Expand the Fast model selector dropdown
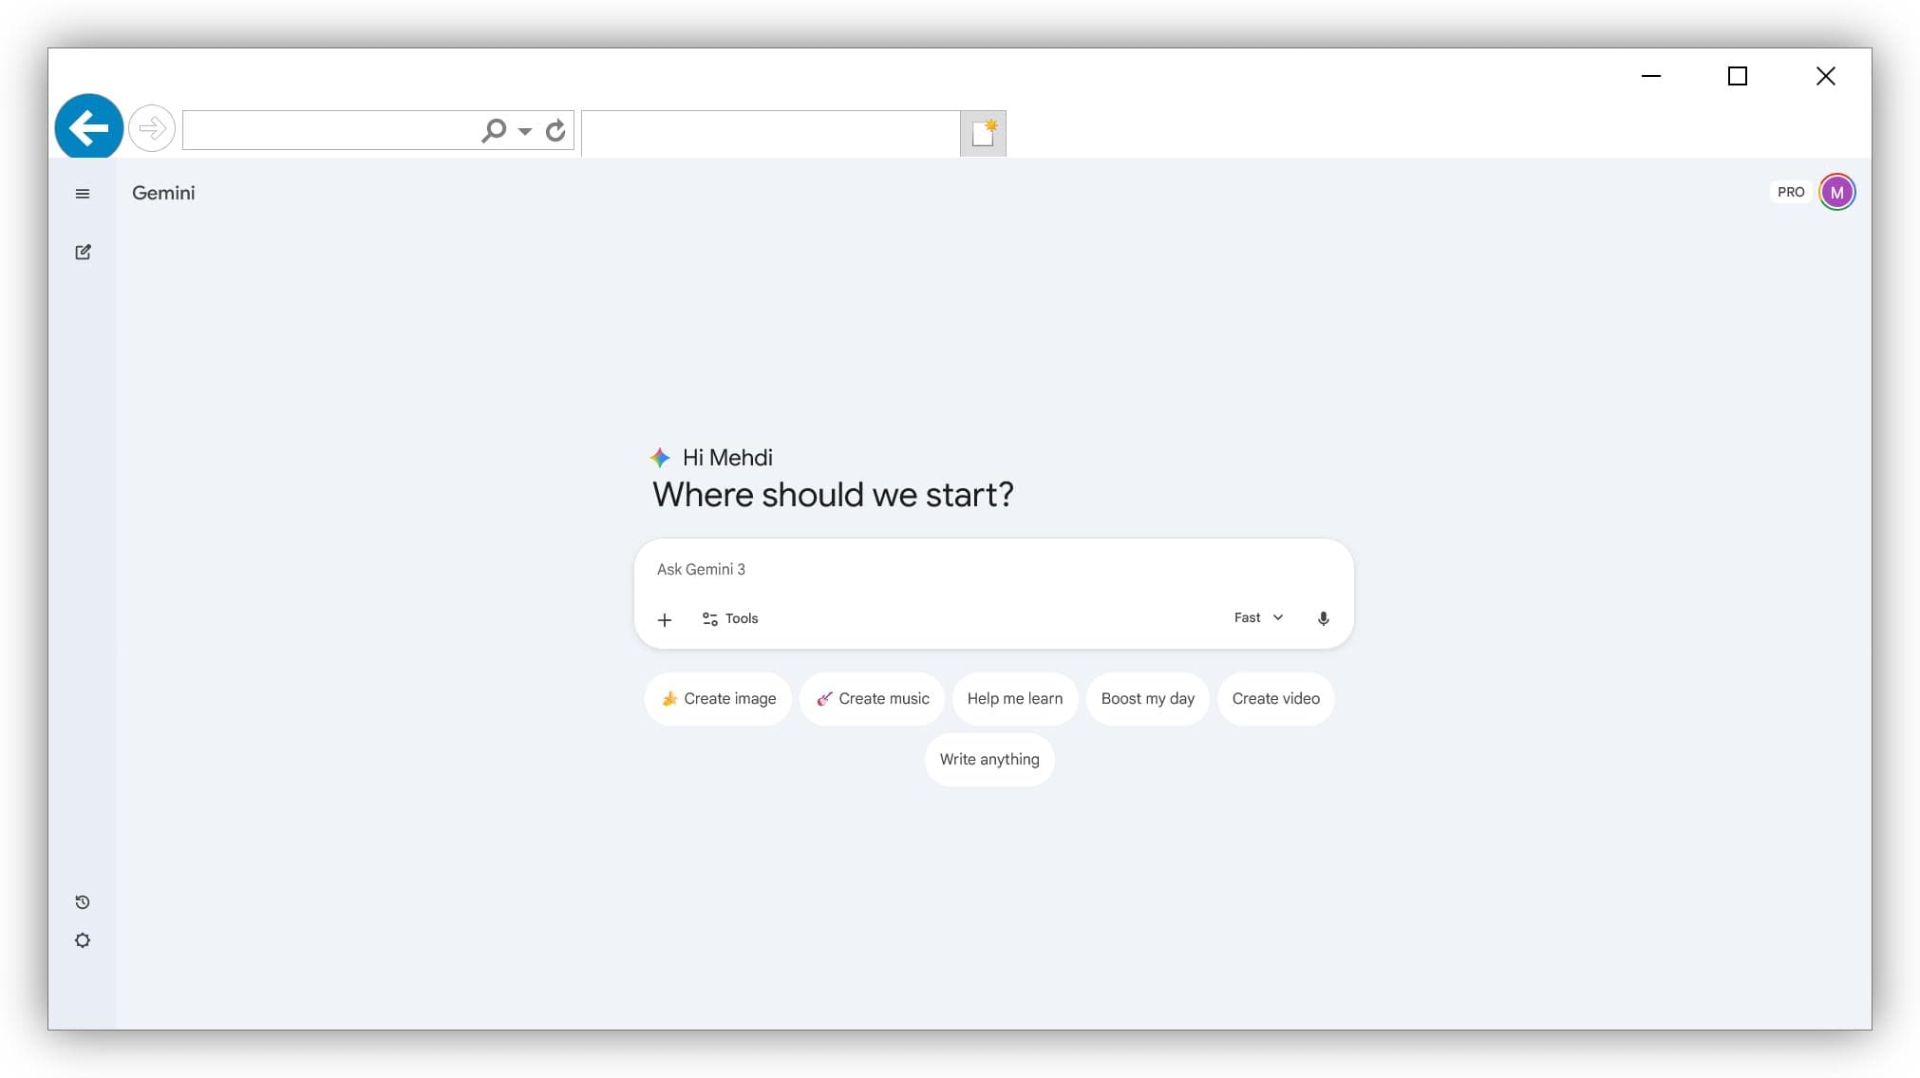Image resolution: width=1920 pixels, height=1078 pixels. coord(1258,618)
